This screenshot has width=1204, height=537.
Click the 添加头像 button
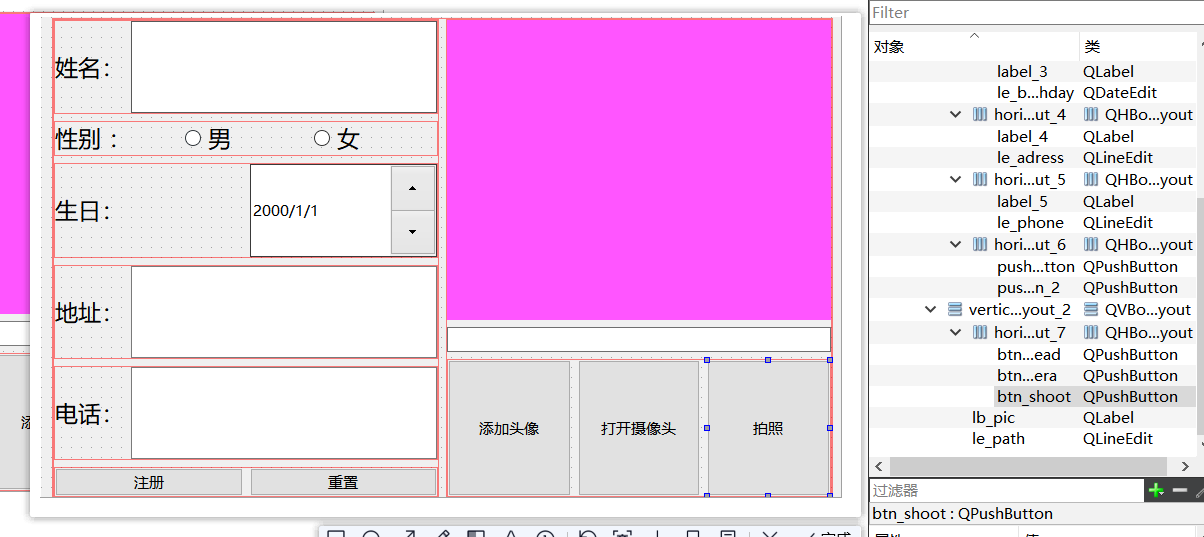(509, 428)
